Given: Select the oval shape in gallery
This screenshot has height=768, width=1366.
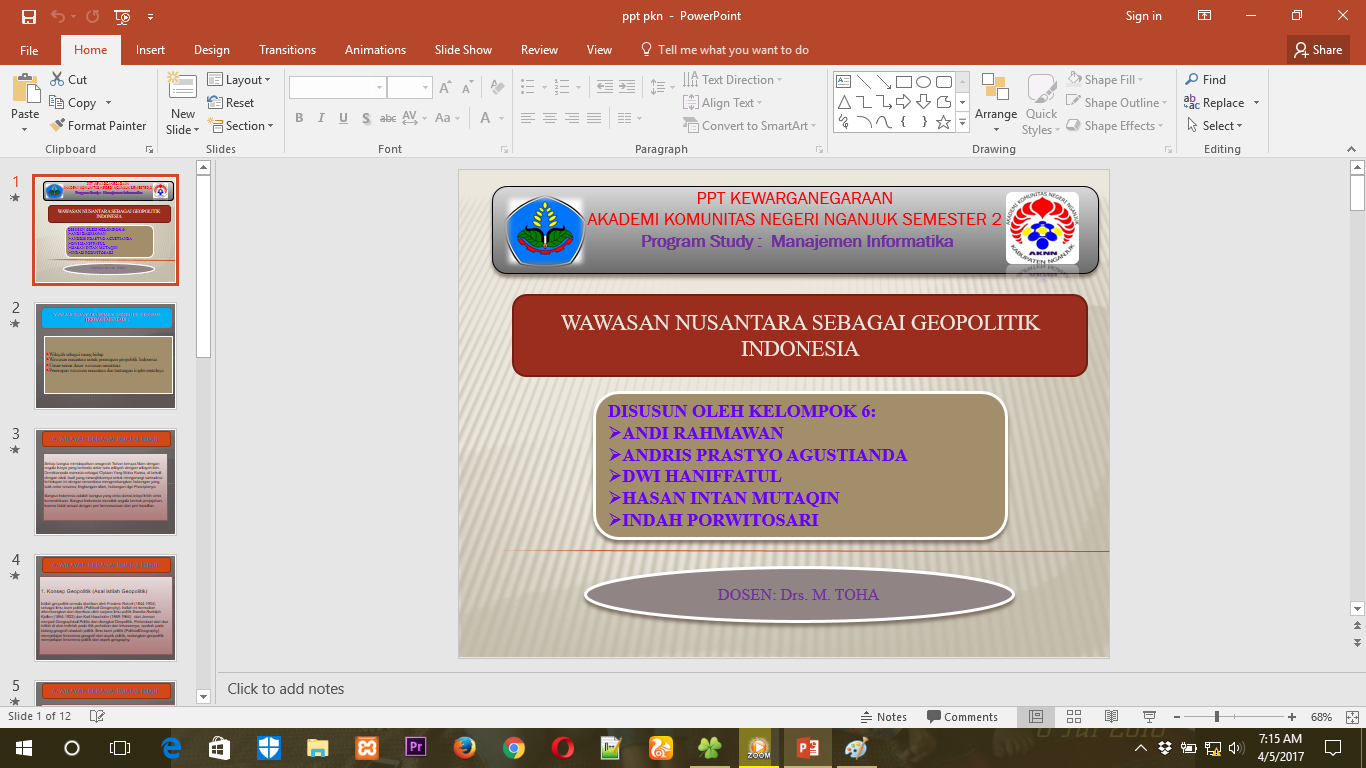Looking at the screenshot, I should point(923,81).
